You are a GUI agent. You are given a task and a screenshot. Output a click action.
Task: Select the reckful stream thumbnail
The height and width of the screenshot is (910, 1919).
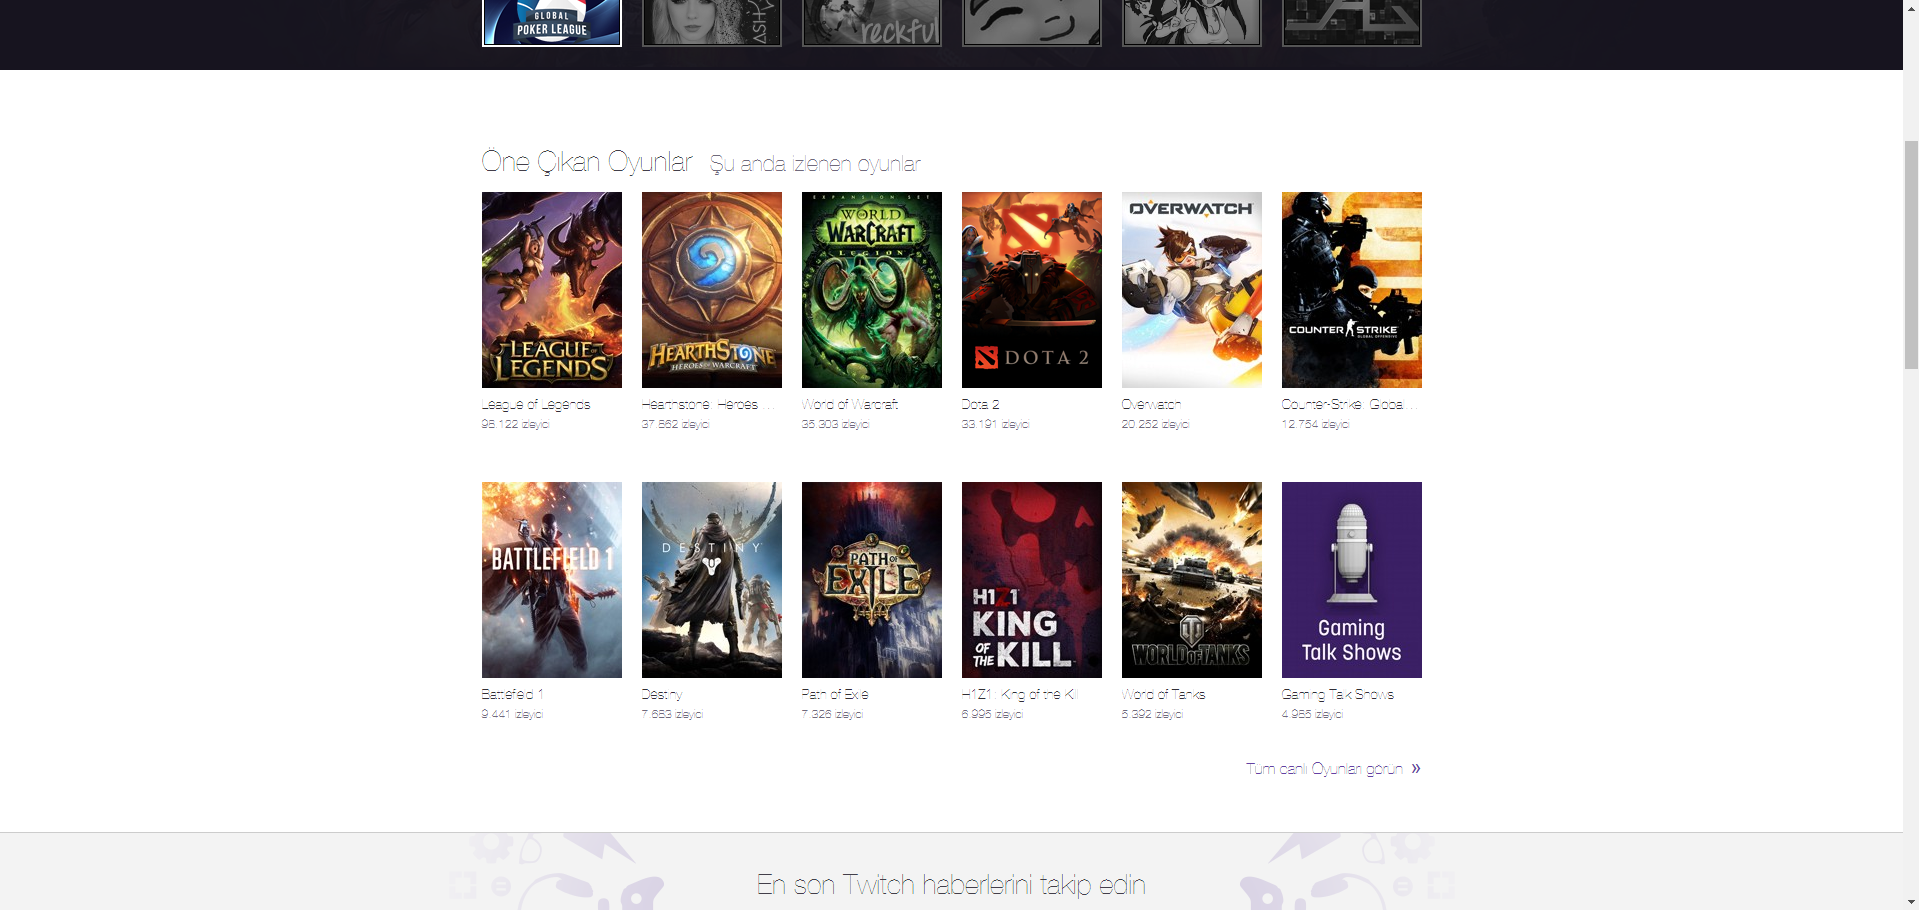[871, 22]
